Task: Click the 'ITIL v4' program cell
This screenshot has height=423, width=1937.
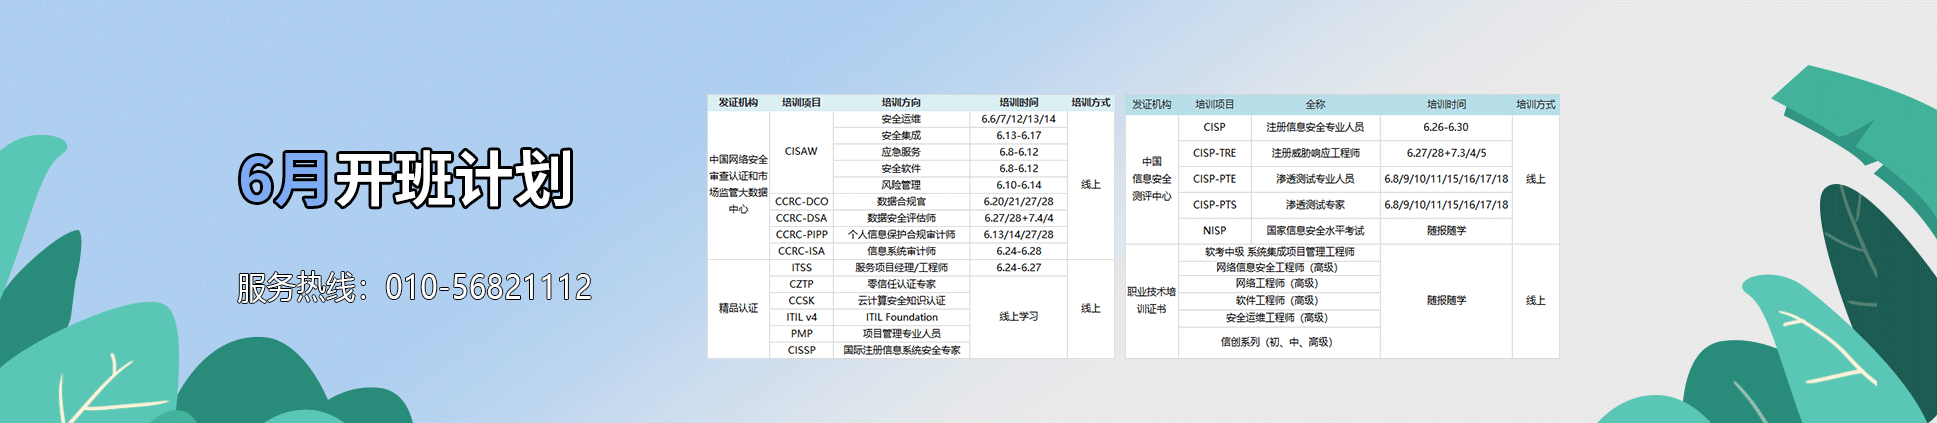Action: point(801,317)
